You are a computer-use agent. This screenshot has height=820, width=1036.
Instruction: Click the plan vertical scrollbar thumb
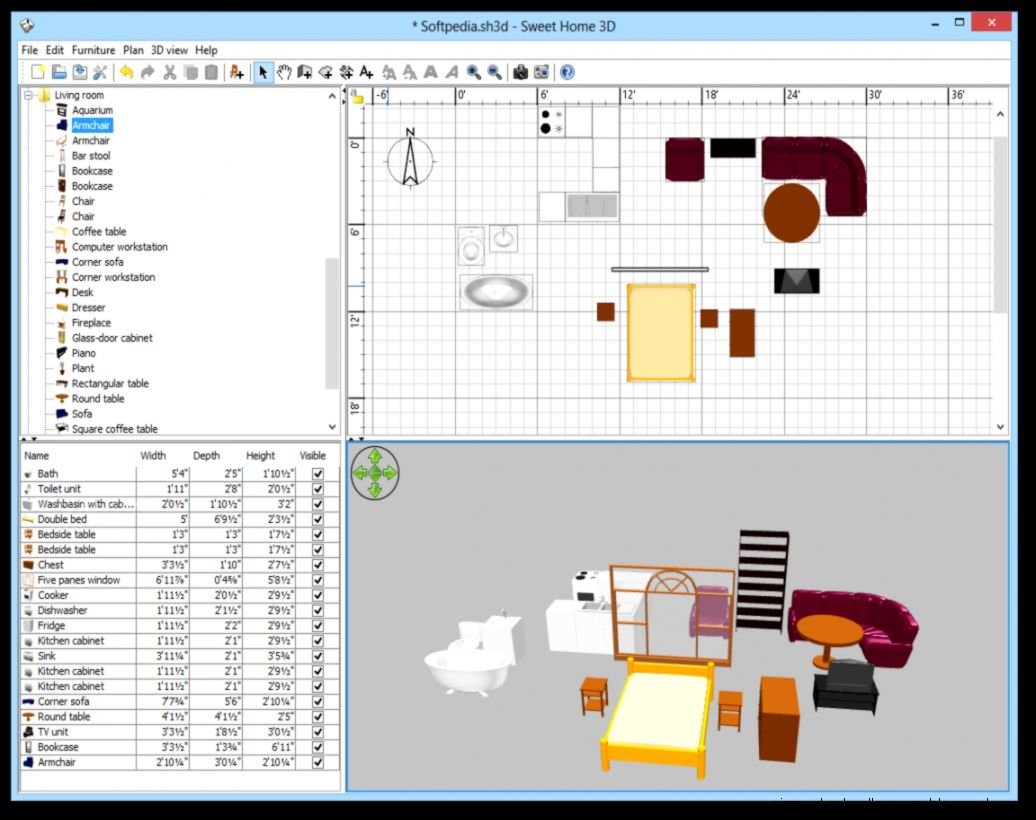tap(1000, 223)
